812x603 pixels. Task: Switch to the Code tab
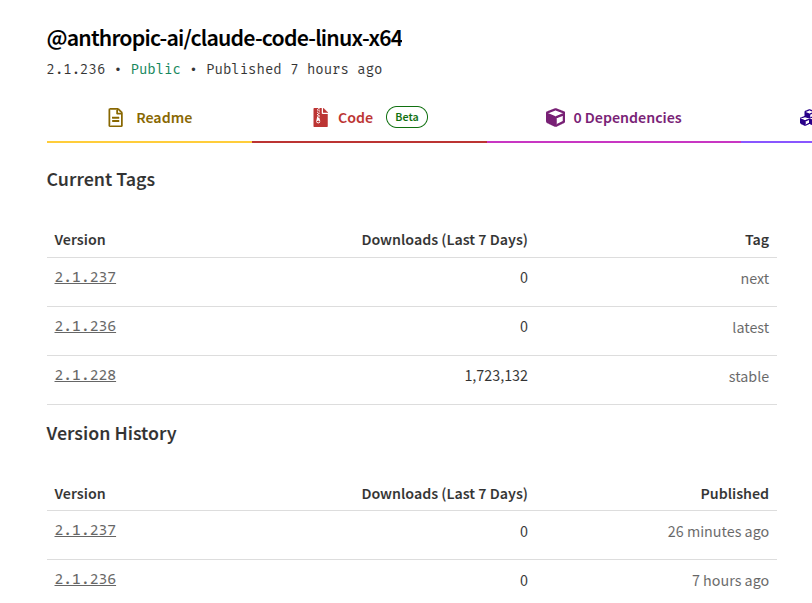coord(369,118)
